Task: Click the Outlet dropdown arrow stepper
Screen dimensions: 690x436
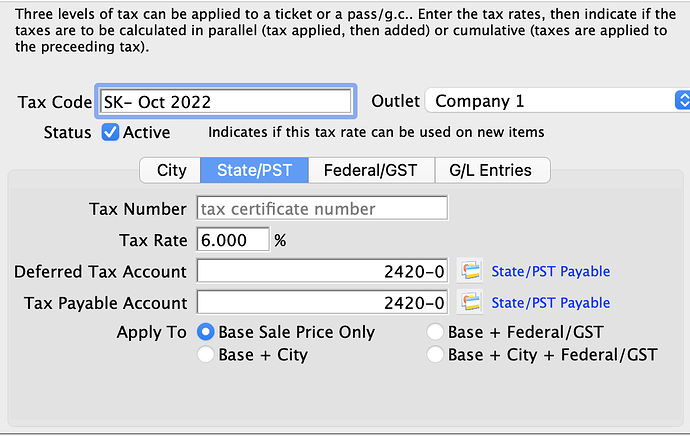Action: (683, 100)
